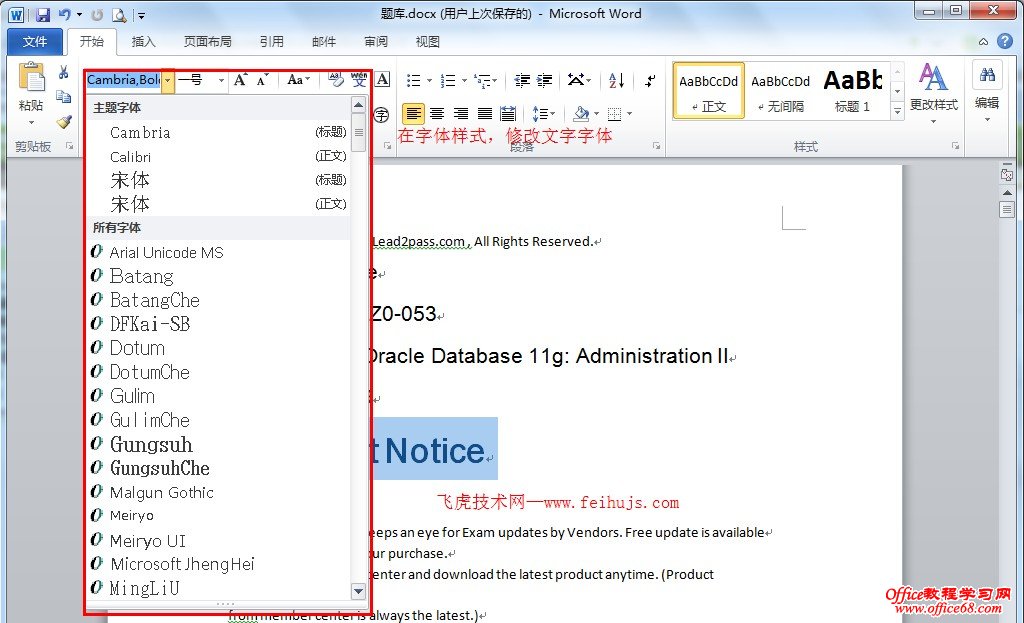Choose Malgun Gothic font from list
Viewport: 1024px width, 623px height.
tap(219, 492)
